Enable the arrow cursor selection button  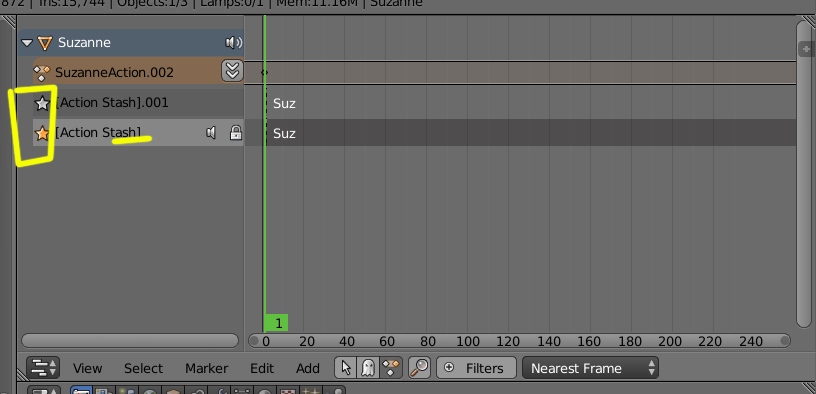[x=346, y=368]
